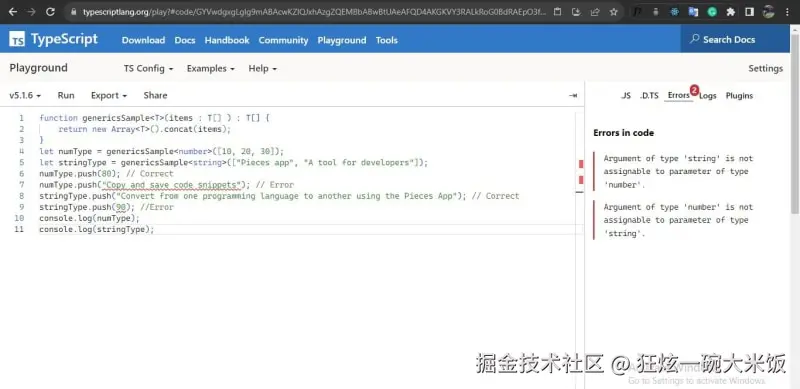
Task: Switch to the Logs tab
Action: point(708,96)
